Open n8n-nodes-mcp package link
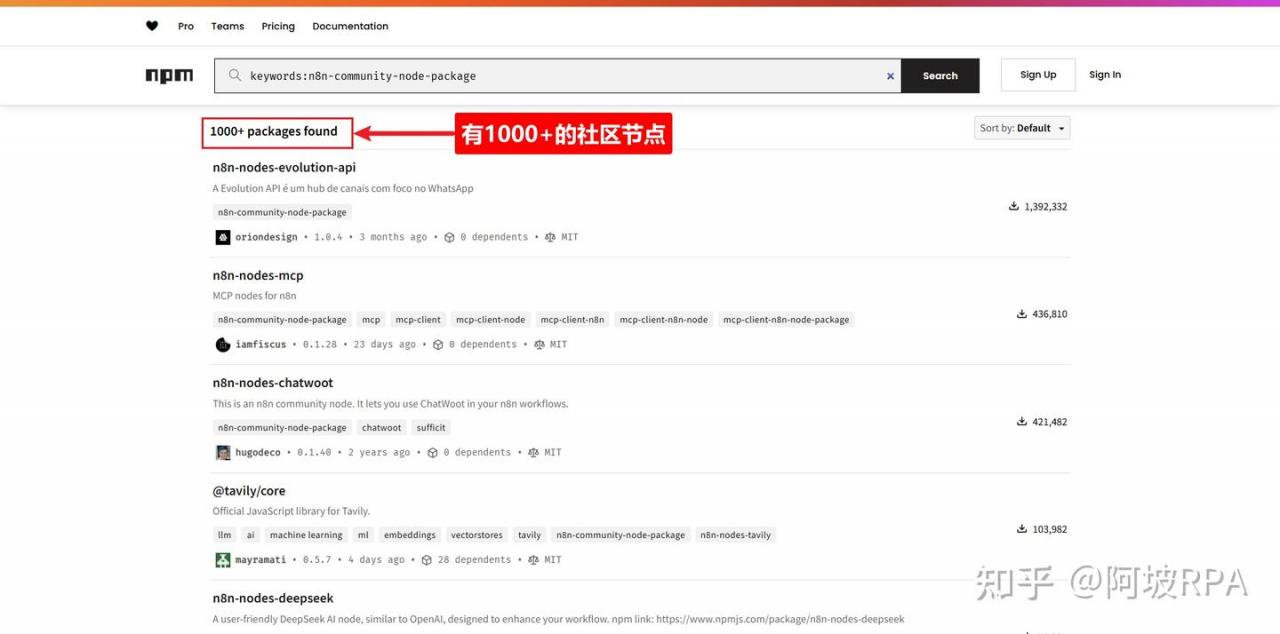The image size is (1280, 634). point(258,275)
